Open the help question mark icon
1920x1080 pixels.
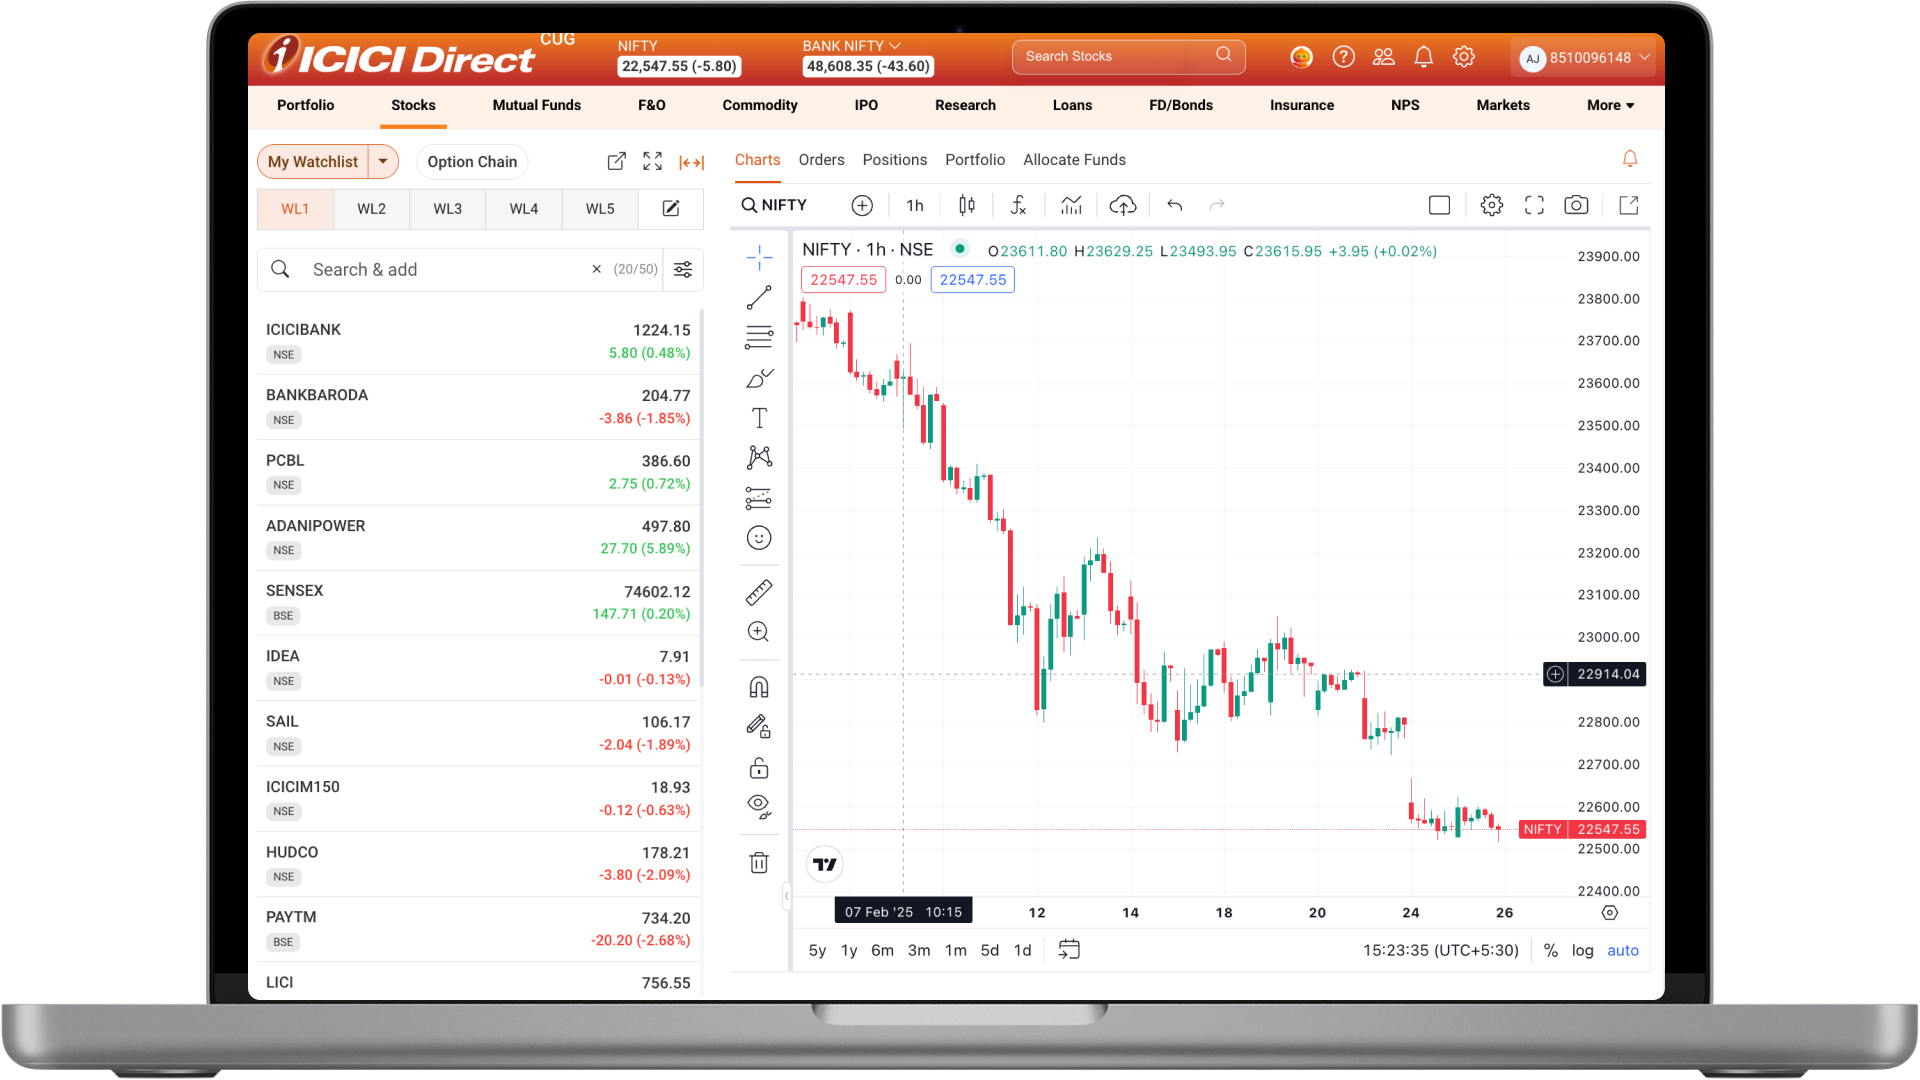point(1344,57)
